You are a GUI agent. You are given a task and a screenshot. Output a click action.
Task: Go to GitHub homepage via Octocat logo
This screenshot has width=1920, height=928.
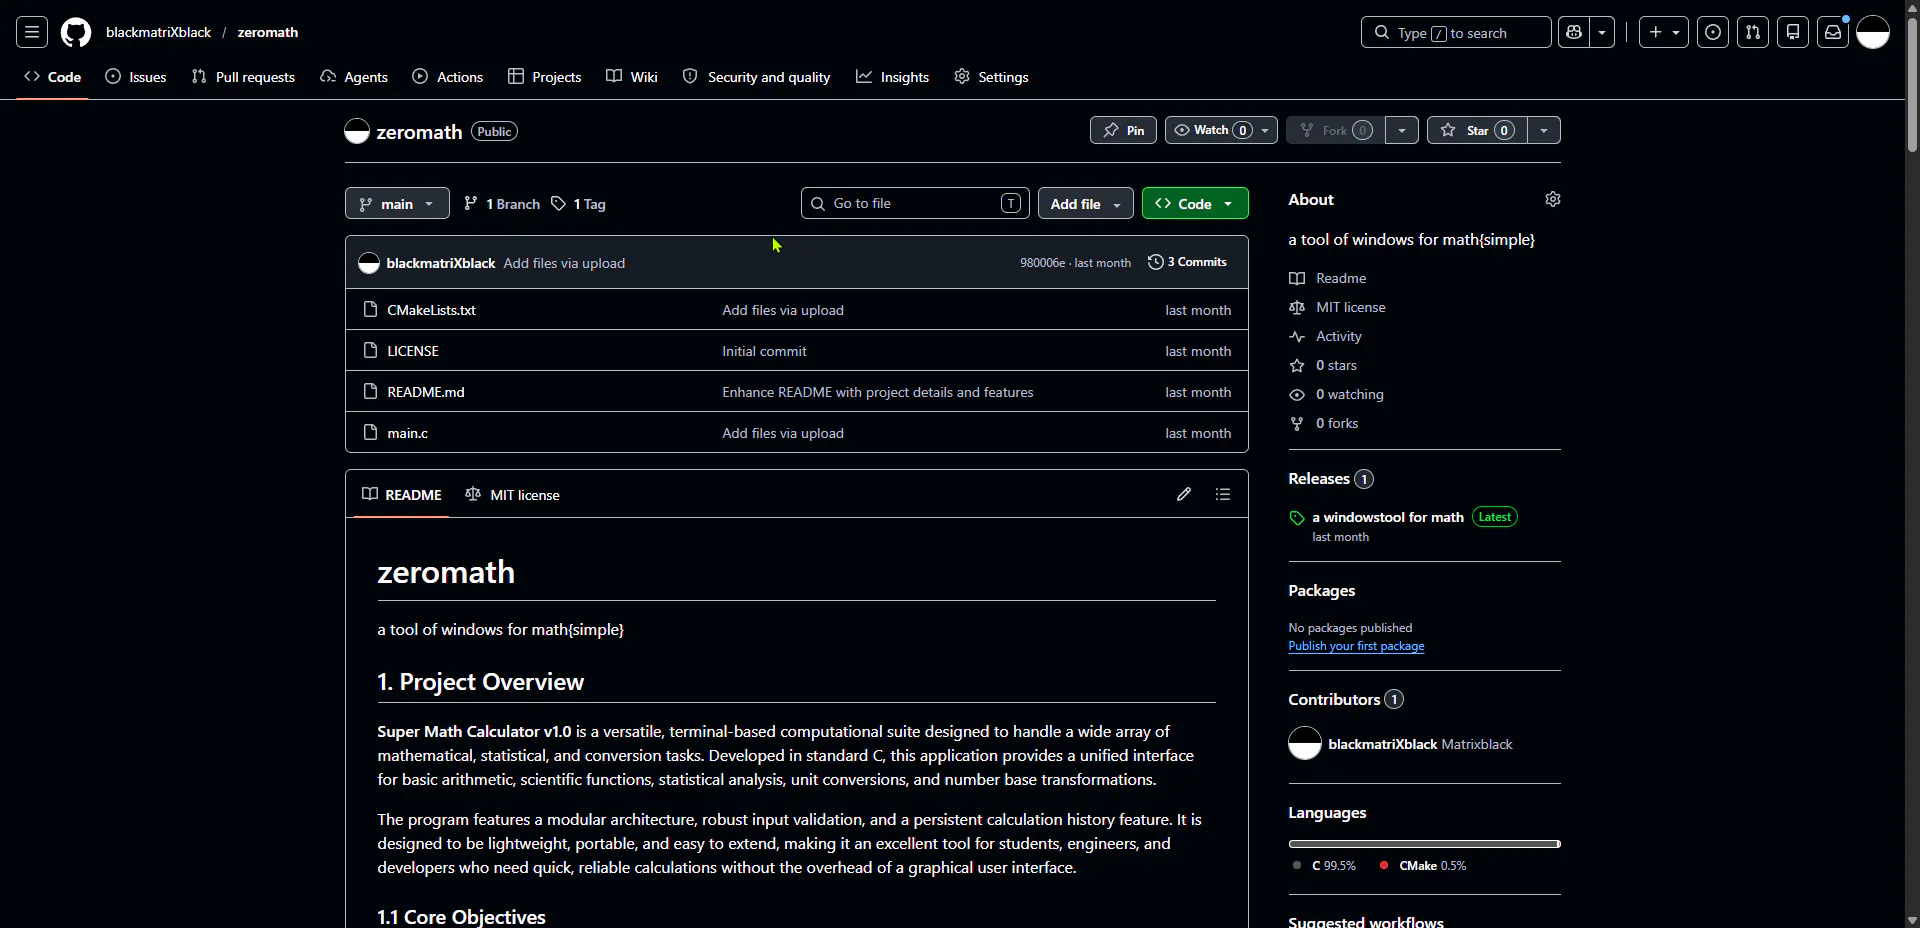76,32
